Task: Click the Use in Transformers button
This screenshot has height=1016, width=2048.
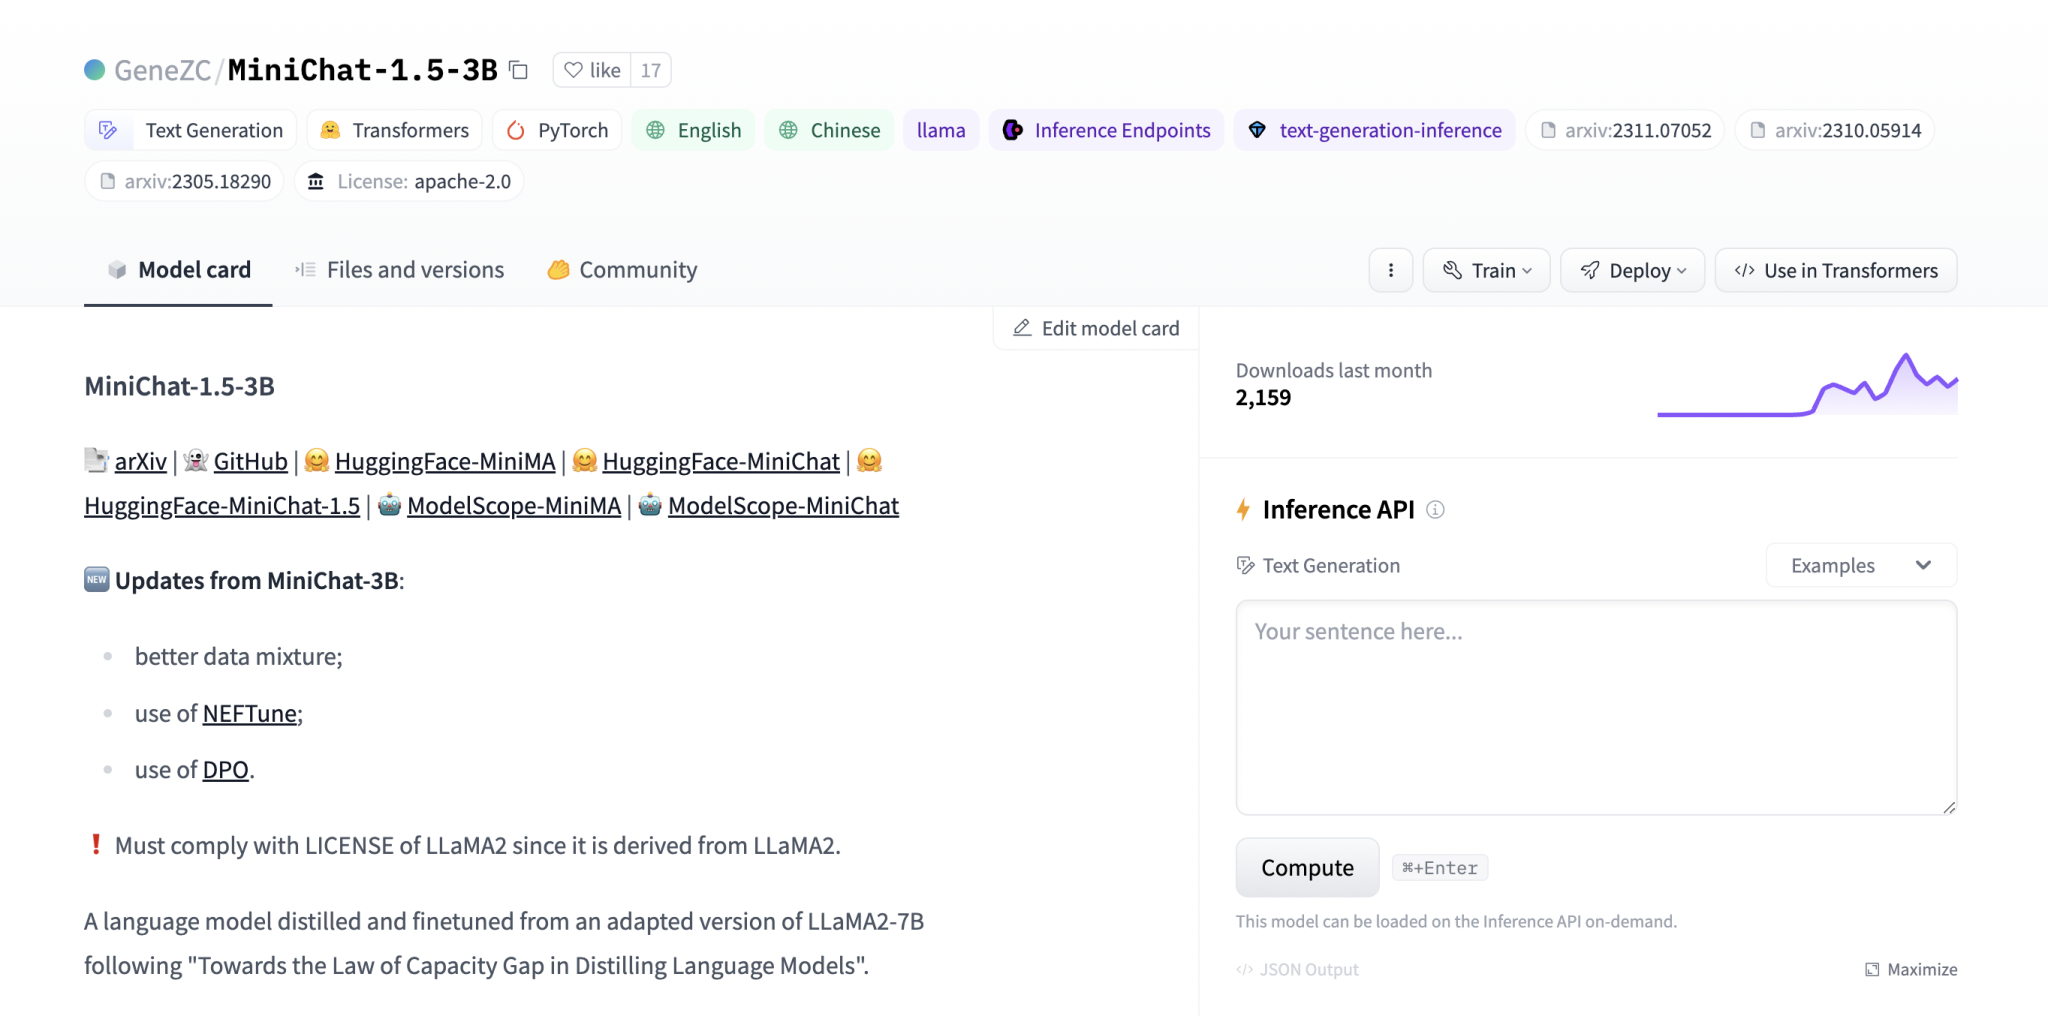Action: (1835, 270)
